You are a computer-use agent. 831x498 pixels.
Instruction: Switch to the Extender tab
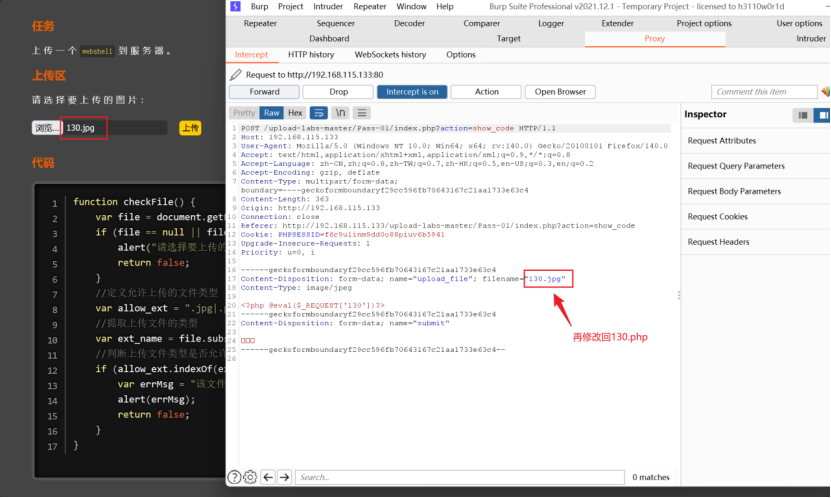617,23
